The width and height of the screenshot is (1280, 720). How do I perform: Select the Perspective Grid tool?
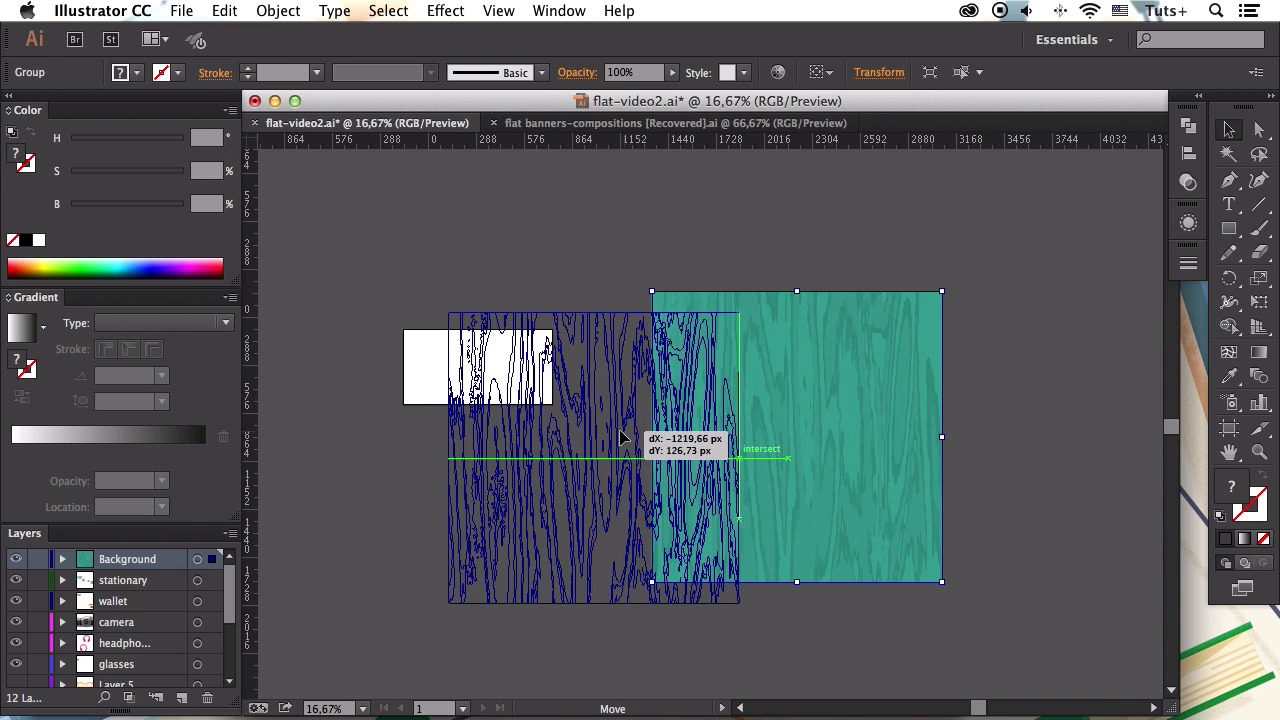point(1259,327)
